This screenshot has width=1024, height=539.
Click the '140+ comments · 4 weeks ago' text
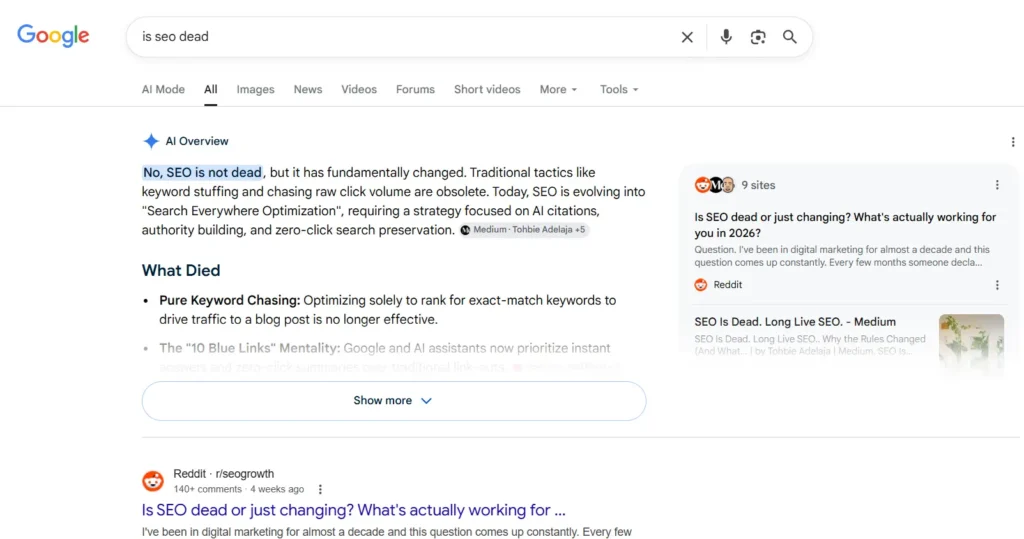[x=238, y=489]
